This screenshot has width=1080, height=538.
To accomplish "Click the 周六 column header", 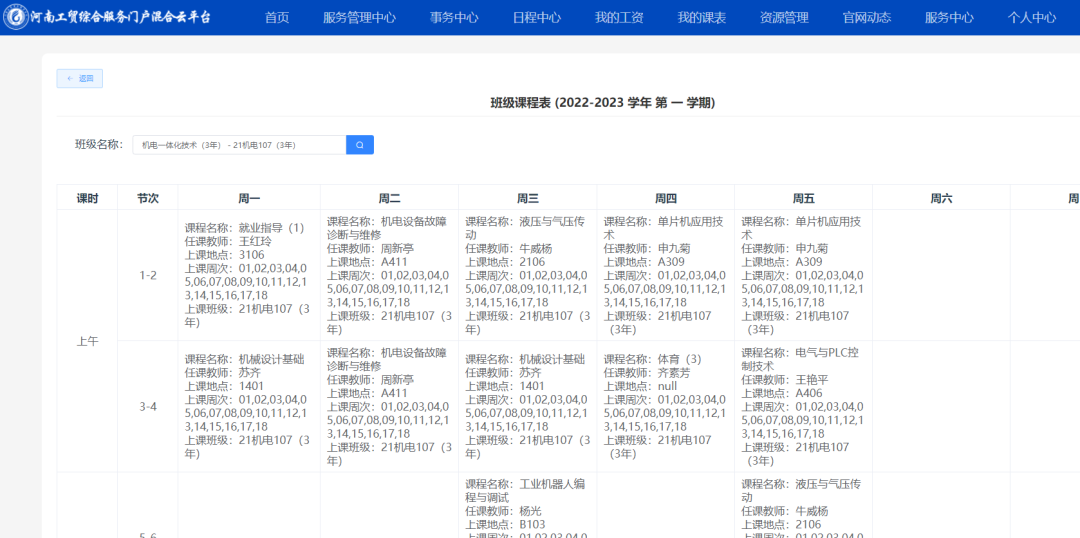I will pos(941,198).
